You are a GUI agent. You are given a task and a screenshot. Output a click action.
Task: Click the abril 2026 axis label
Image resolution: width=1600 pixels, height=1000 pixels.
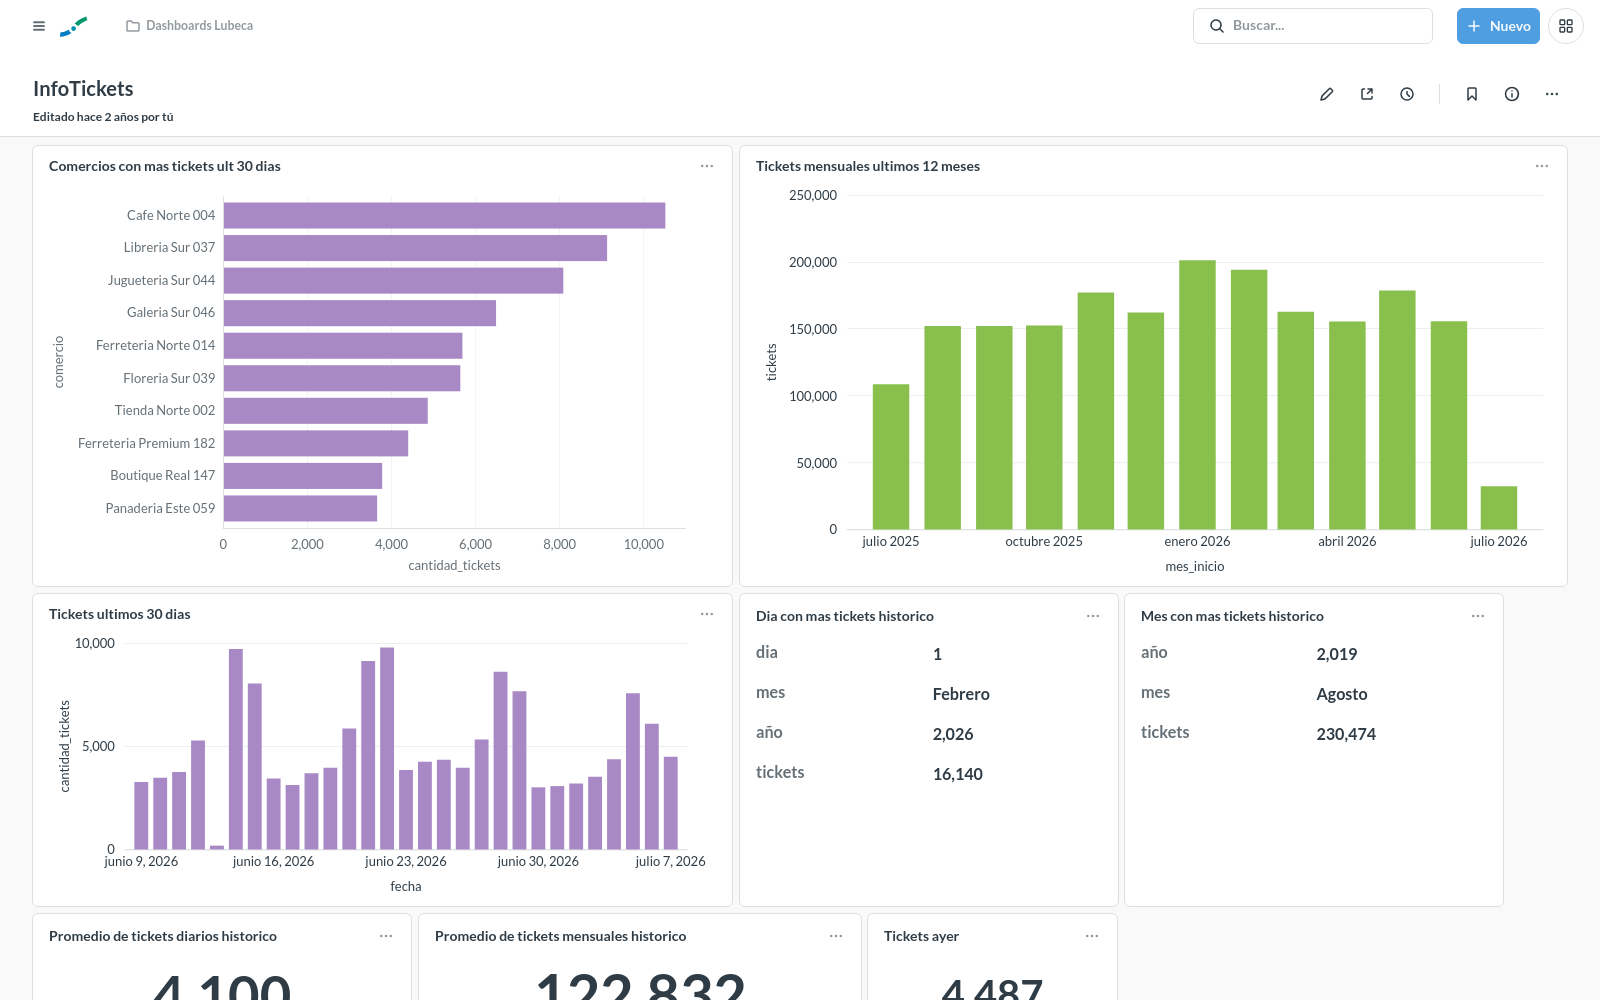tap(1347, 541)
